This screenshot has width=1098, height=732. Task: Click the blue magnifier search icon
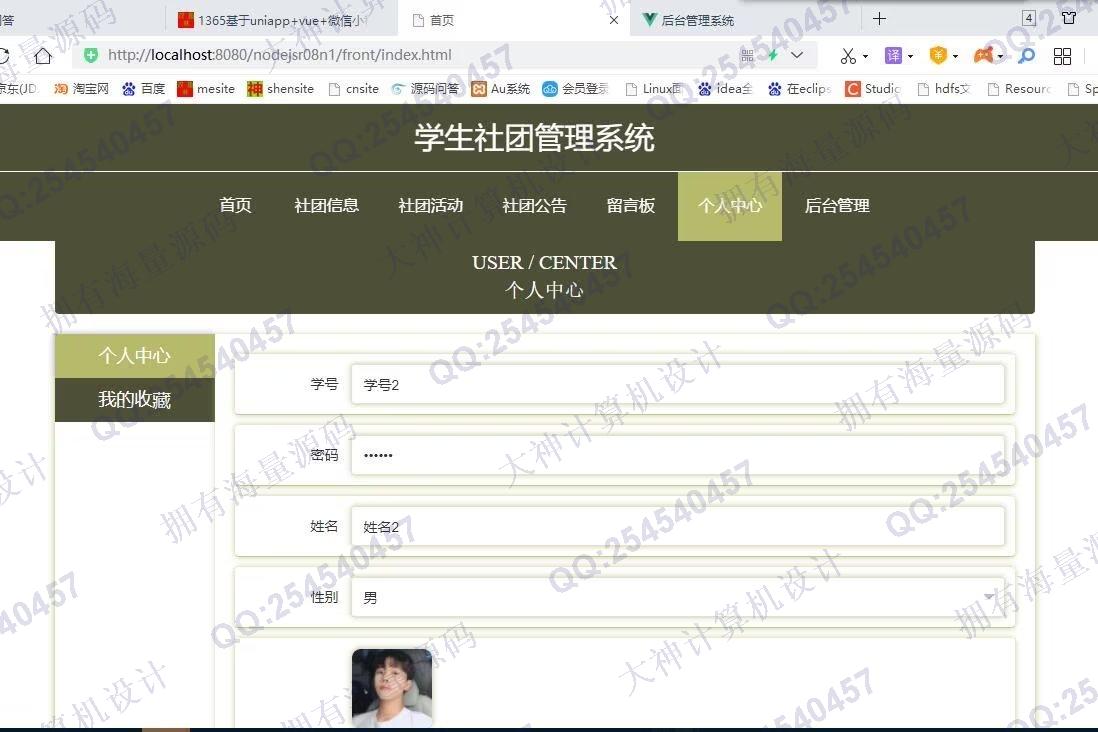[x=1027, y=55]
